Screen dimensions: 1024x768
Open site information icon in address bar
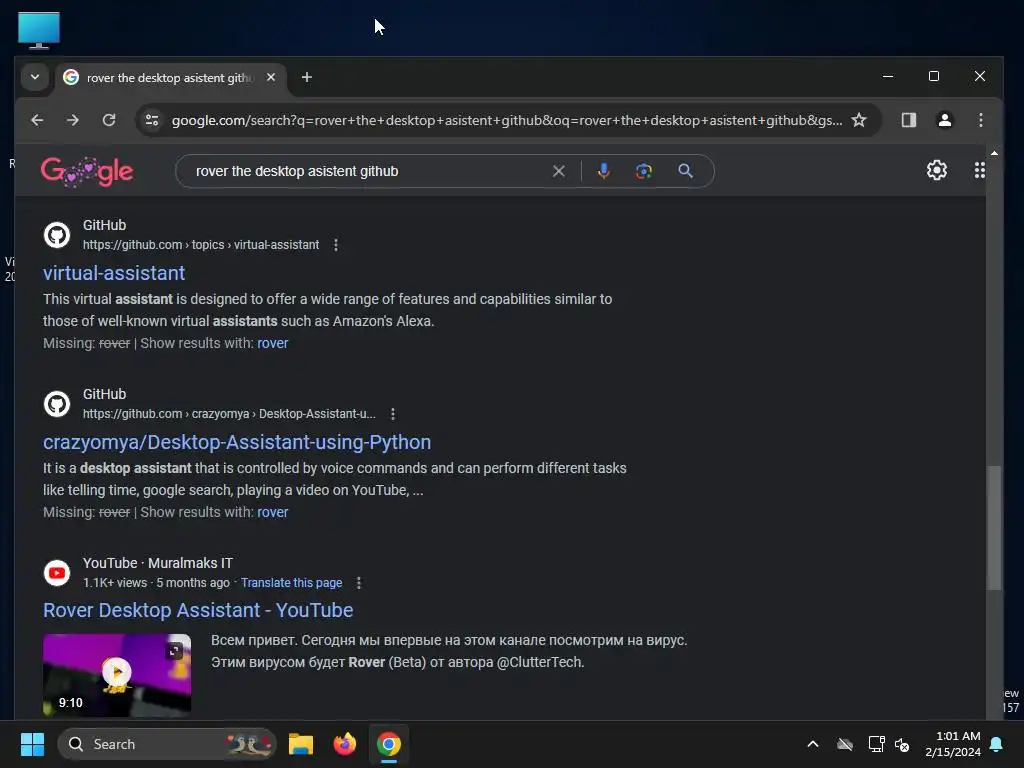(152, 120)
